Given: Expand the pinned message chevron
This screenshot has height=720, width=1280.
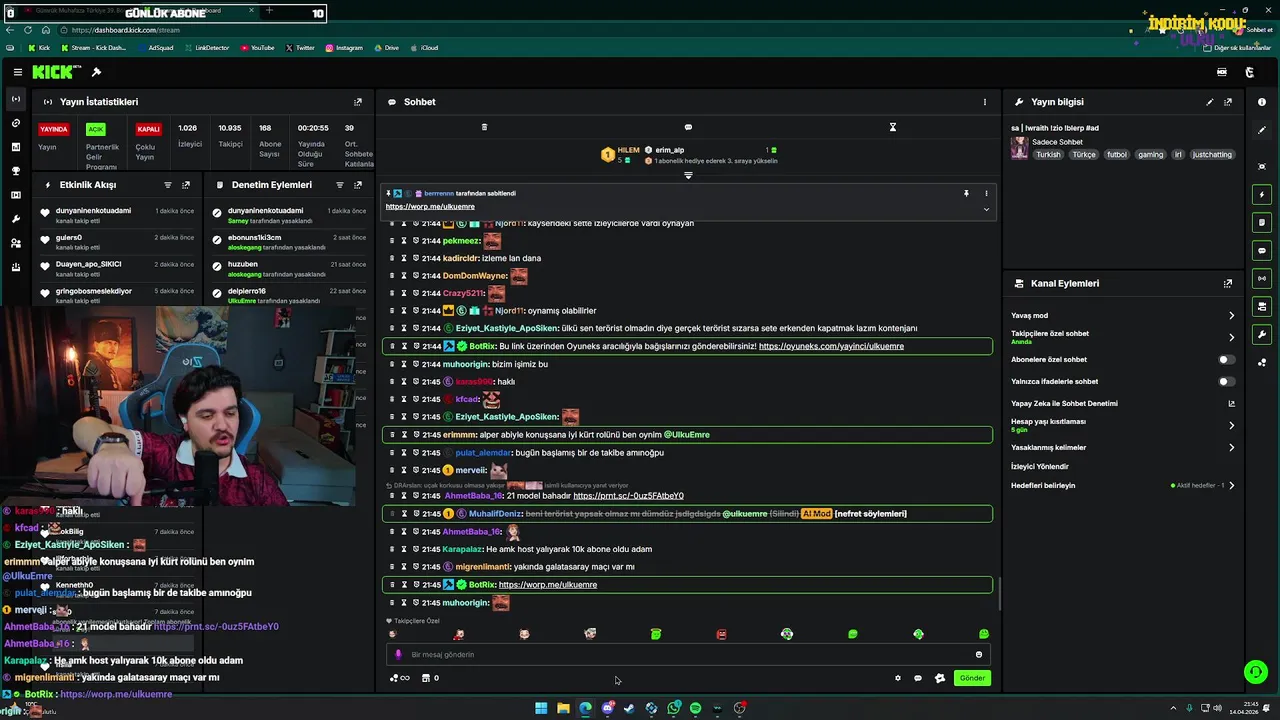Looking at the screenshot, I should pyautogui.click(x=986, y=209).
